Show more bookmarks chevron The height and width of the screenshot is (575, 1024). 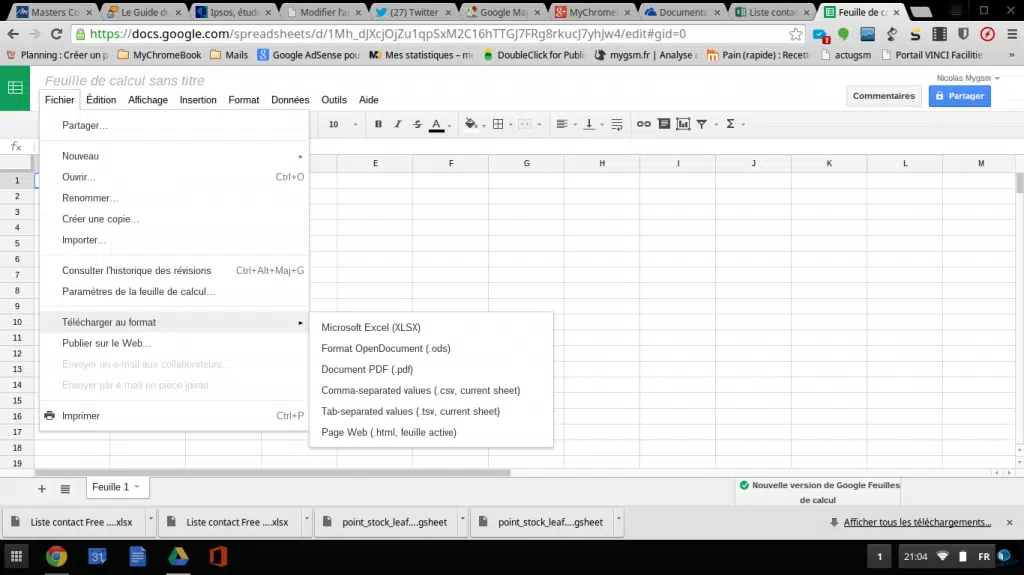tap(1012, 55)
